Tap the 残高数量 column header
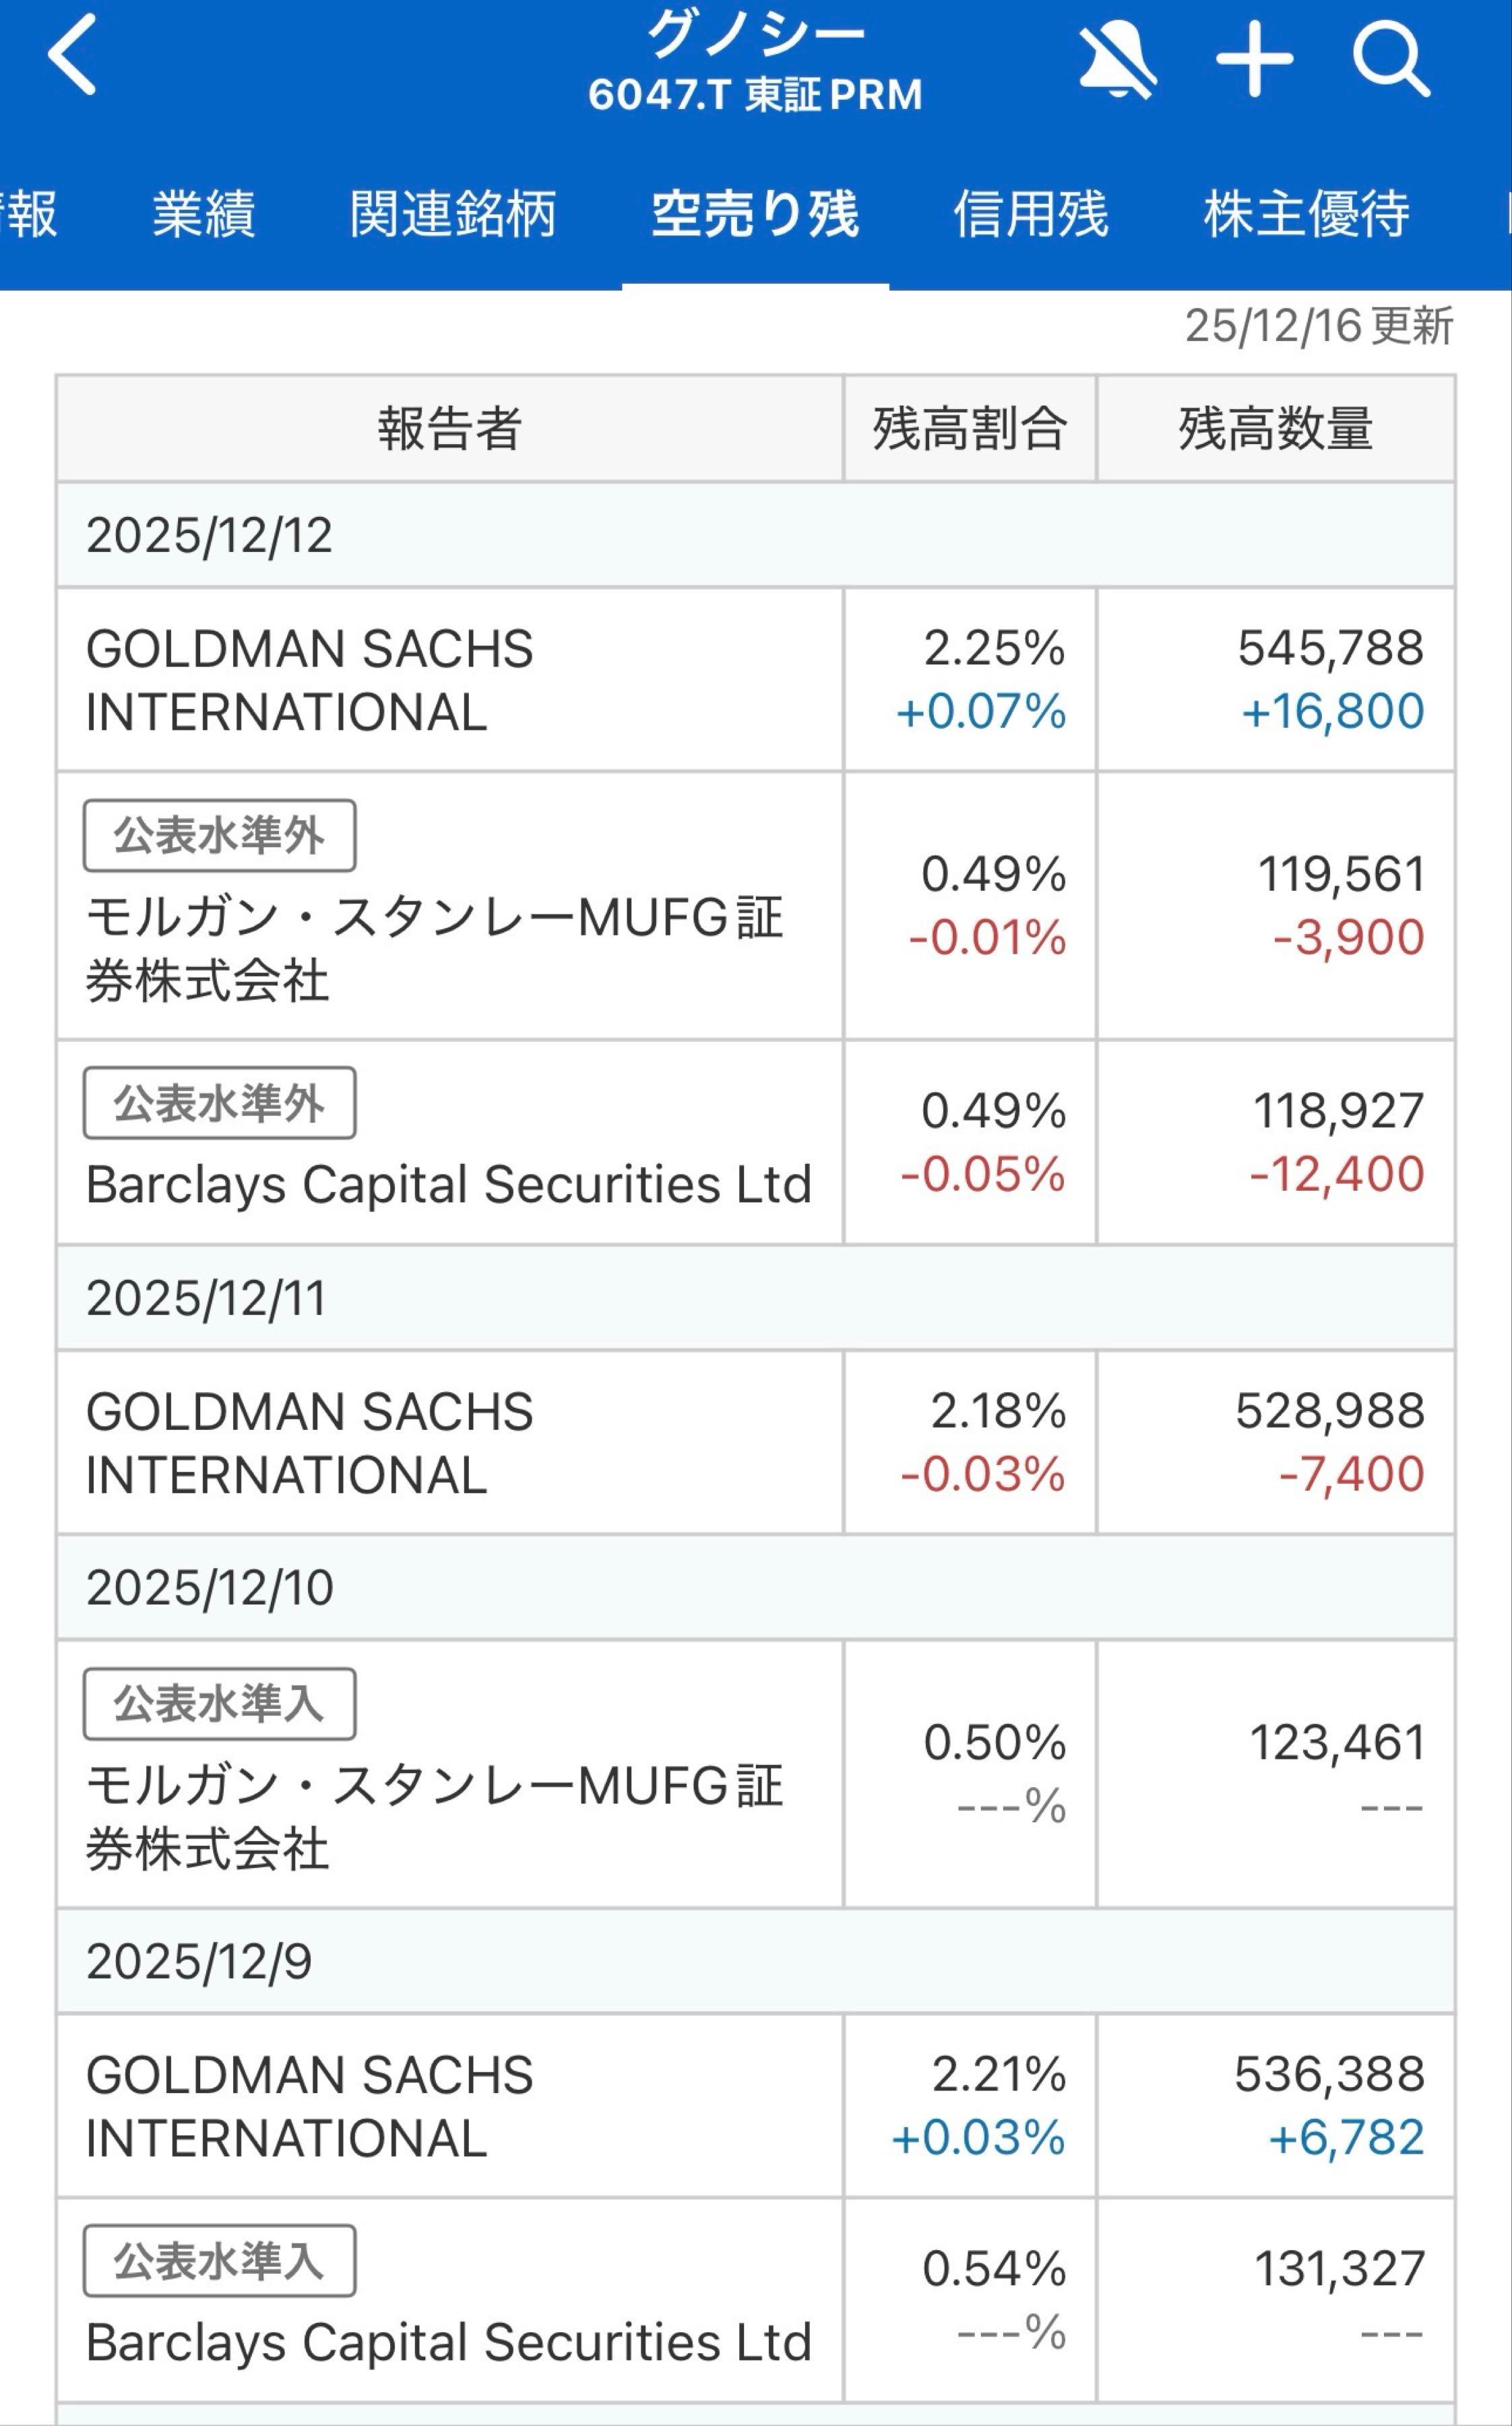1512x2426 pixels. click(1275, 429)
